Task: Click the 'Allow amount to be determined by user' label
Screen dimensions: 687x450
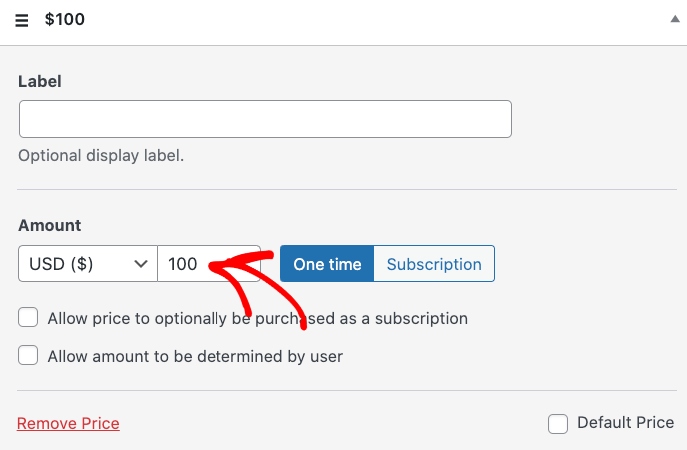Action: click(195, 356)
